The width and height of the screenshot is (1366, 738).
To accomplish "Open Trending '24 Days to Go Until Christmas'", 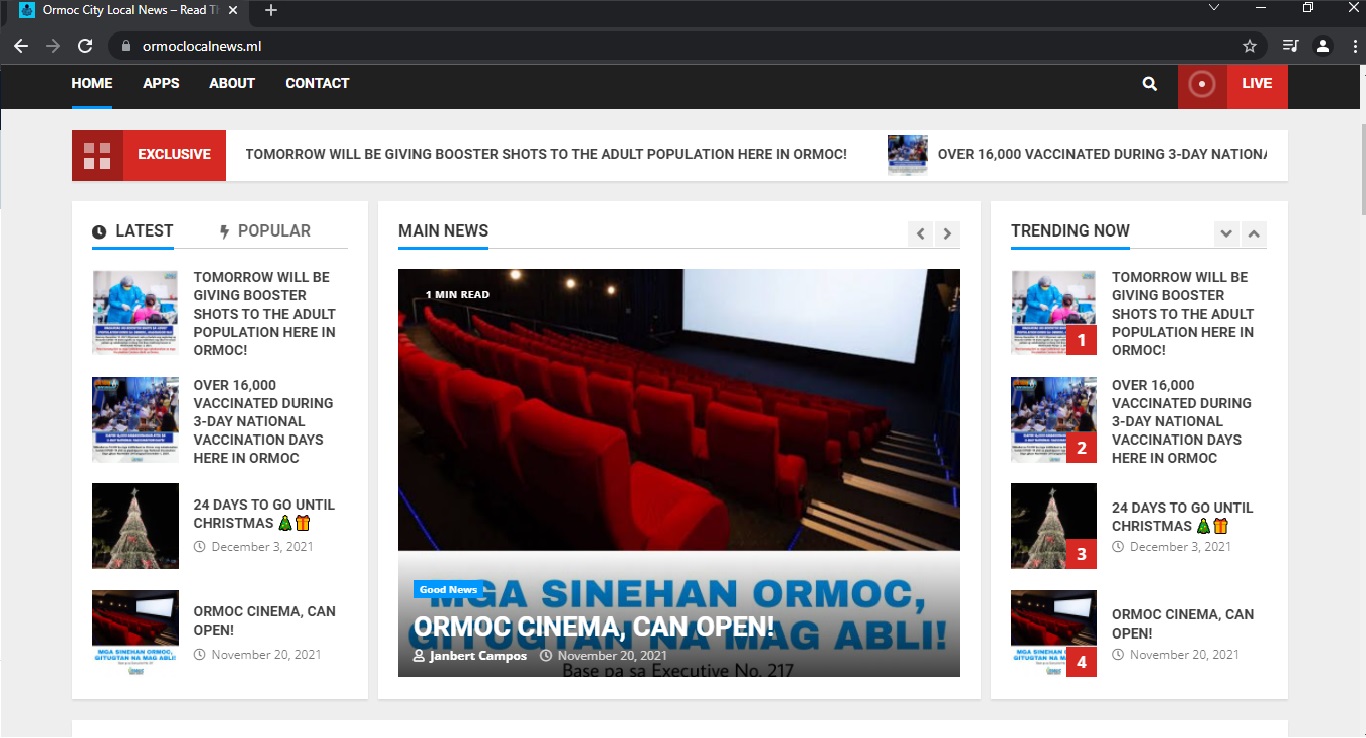I will tap(1182, 517).
